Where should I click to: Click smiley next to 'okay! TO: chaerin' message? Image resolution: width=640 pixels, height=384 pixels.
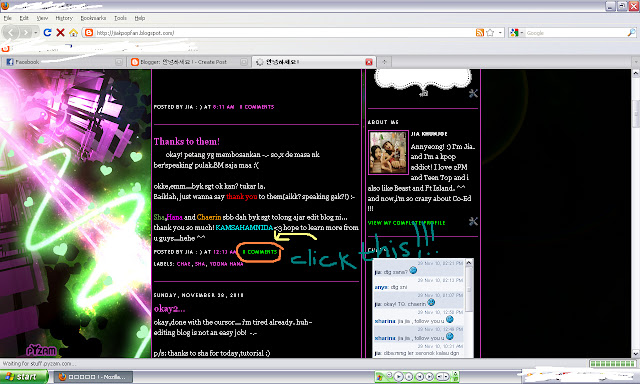tap(431, 302)
